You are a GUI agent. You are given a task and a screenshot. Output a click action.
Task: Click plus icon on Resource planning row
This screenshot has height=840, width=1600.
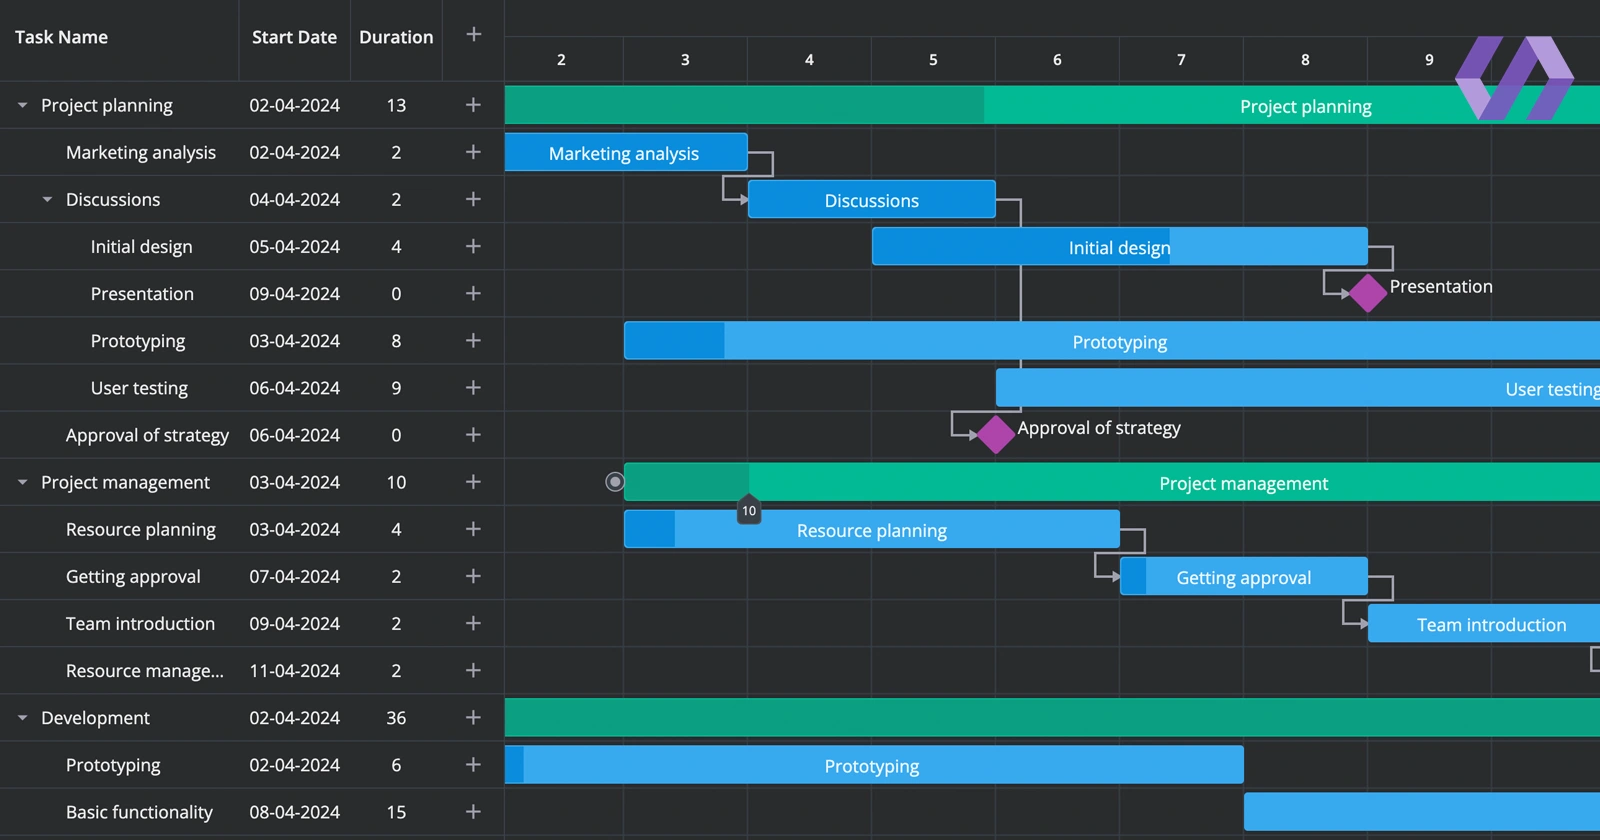click(x=474, y=529)
